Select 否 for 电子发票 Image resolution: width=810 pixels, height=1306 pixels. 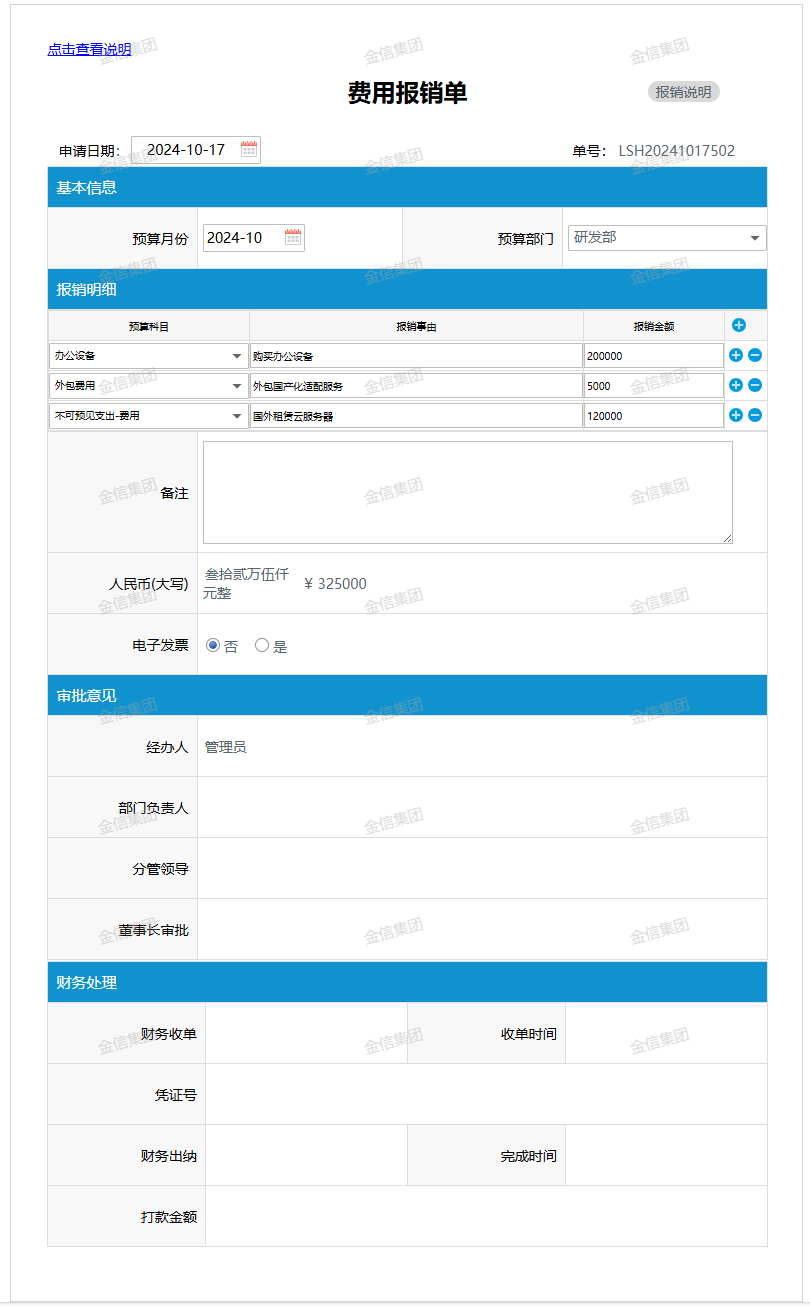[213, 646]
